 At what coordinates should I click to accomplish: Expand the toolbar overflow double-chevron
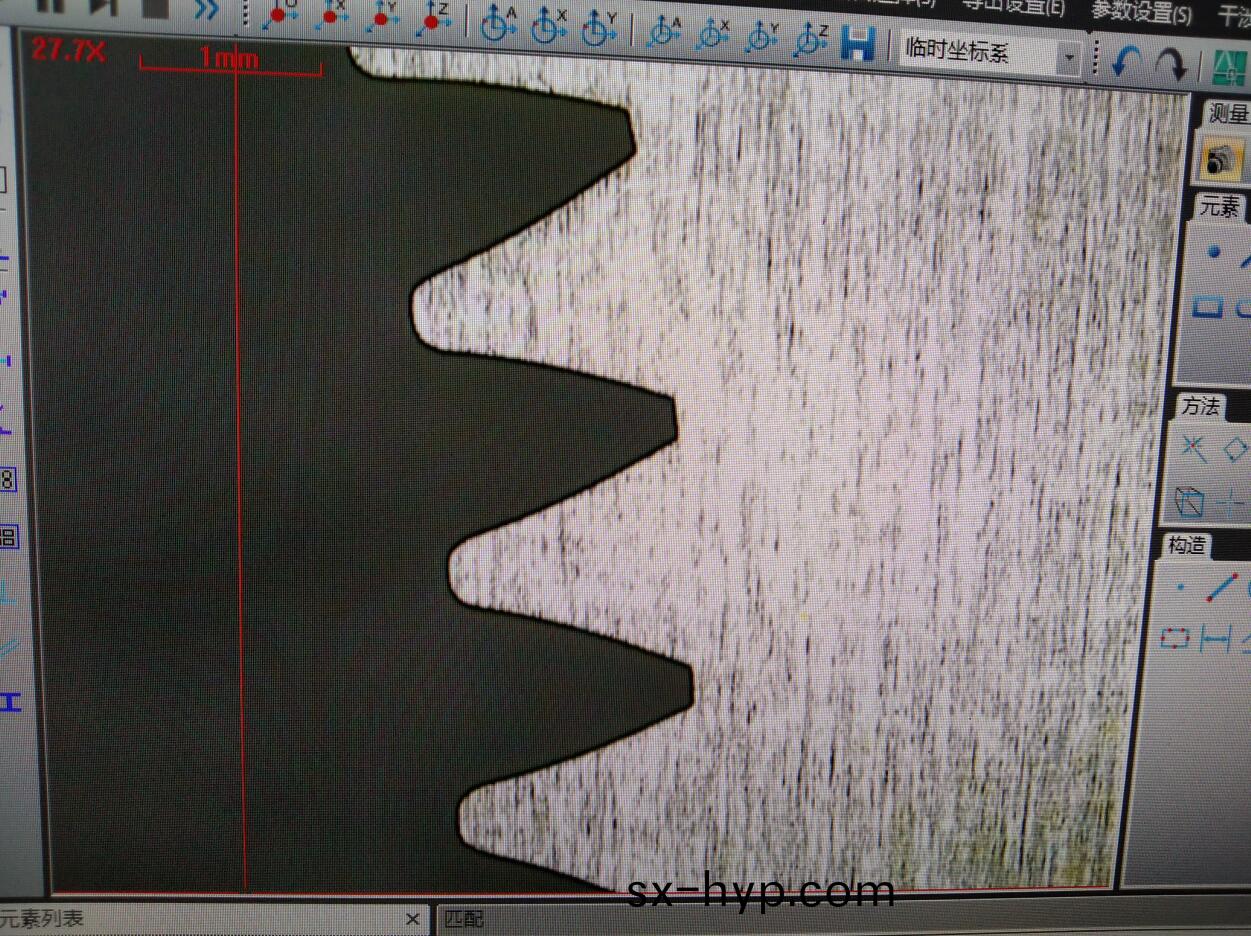205,10
